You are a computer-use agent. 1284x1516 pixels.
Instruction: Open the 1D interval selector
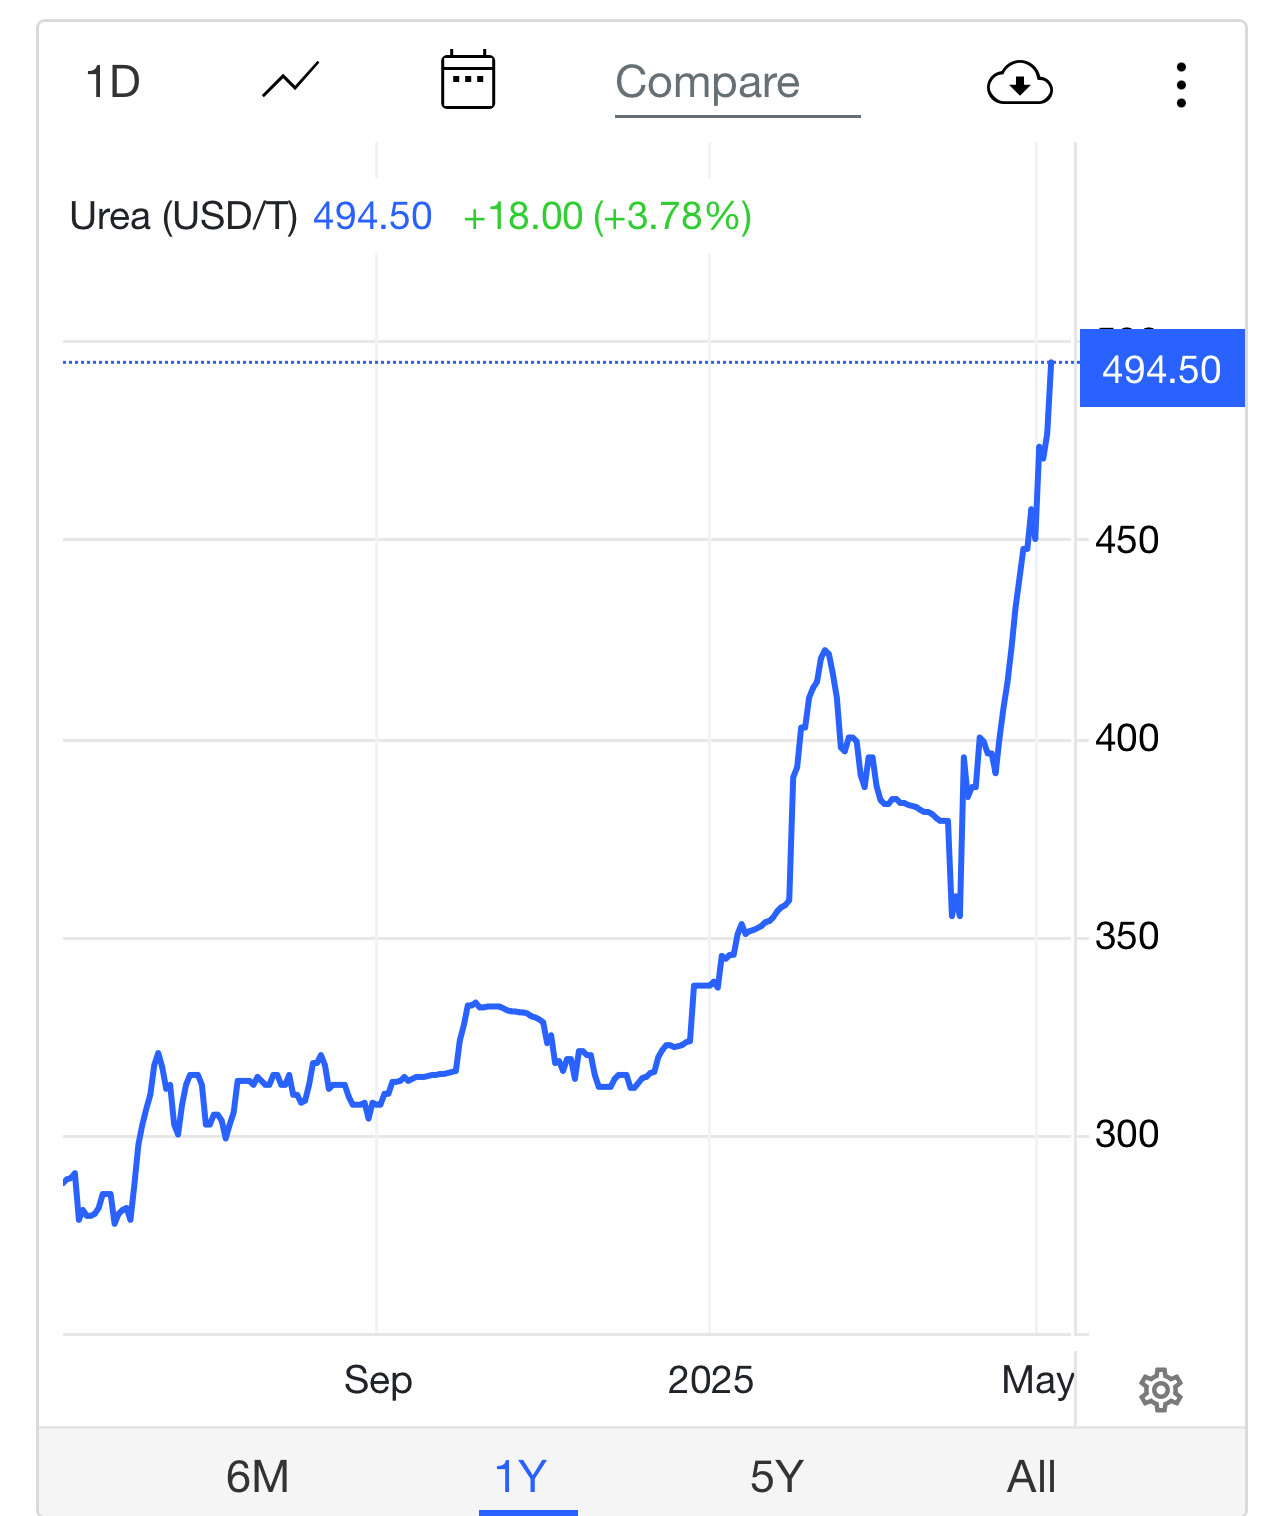point(113,82)
